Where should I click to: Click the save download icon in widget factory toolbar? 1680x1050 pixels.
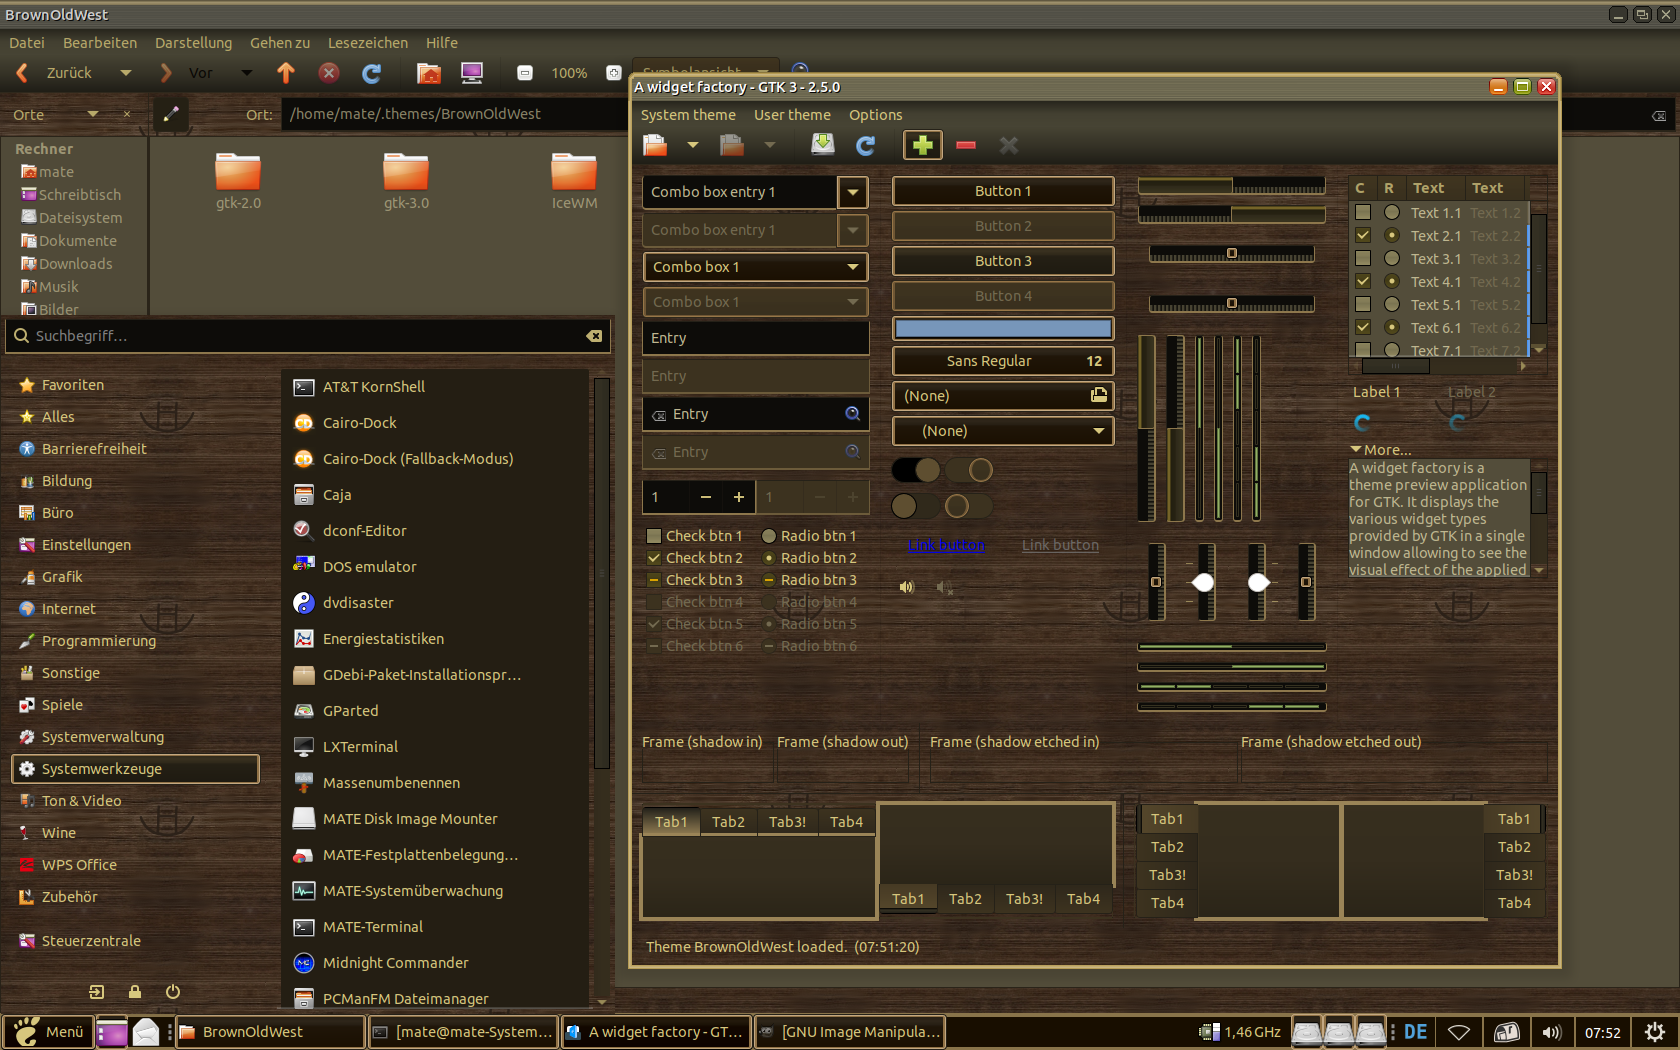coord(822,145)
